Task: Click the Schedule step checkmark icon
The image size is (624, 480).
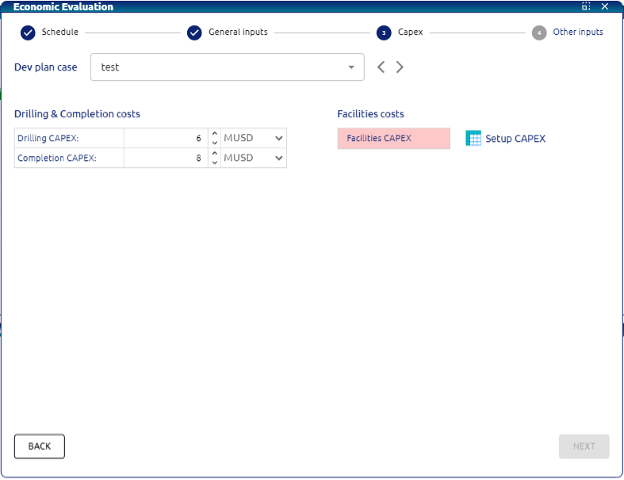Action: pos(28,32)
